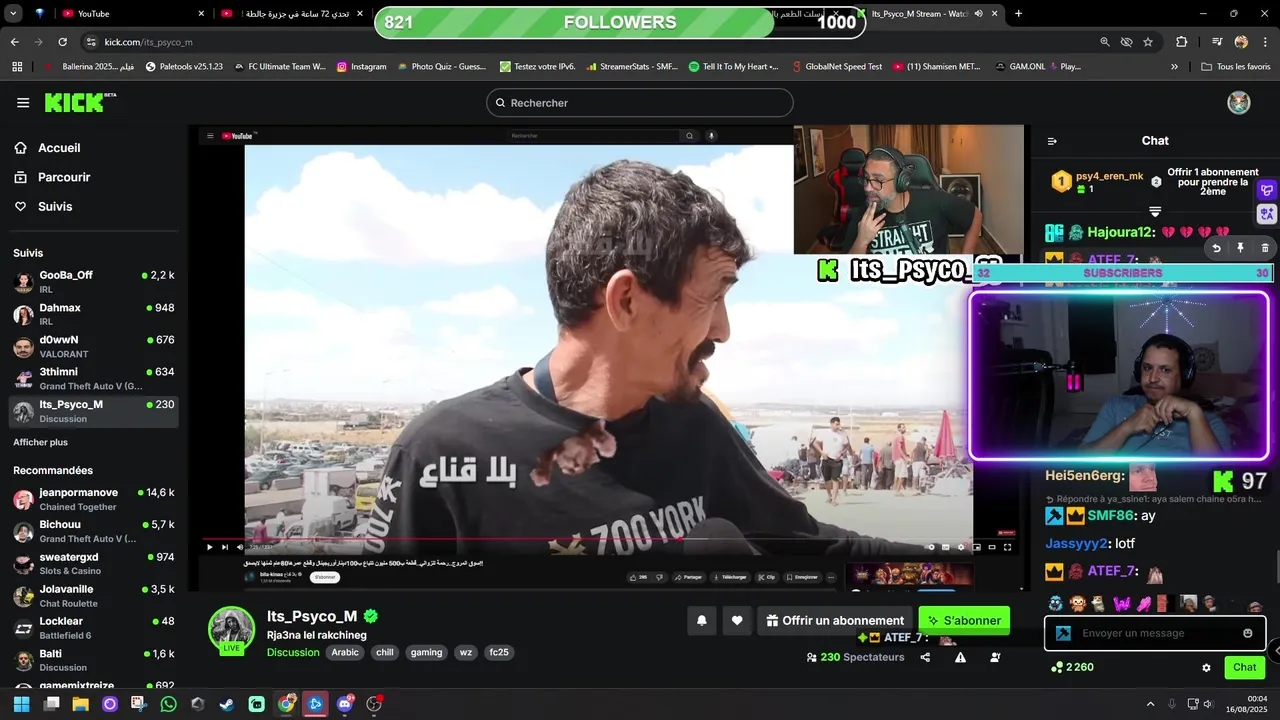Viewport: 1280px width, 720px height.
Task: Click the kick.com address bar
Action: point(590,42)
